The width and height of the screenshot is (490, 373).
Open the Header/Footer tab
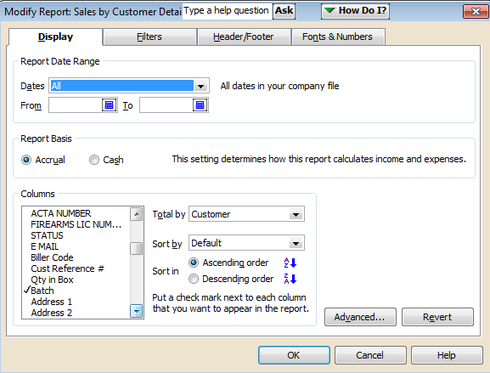pyautogui.click(x=244, y=37)
